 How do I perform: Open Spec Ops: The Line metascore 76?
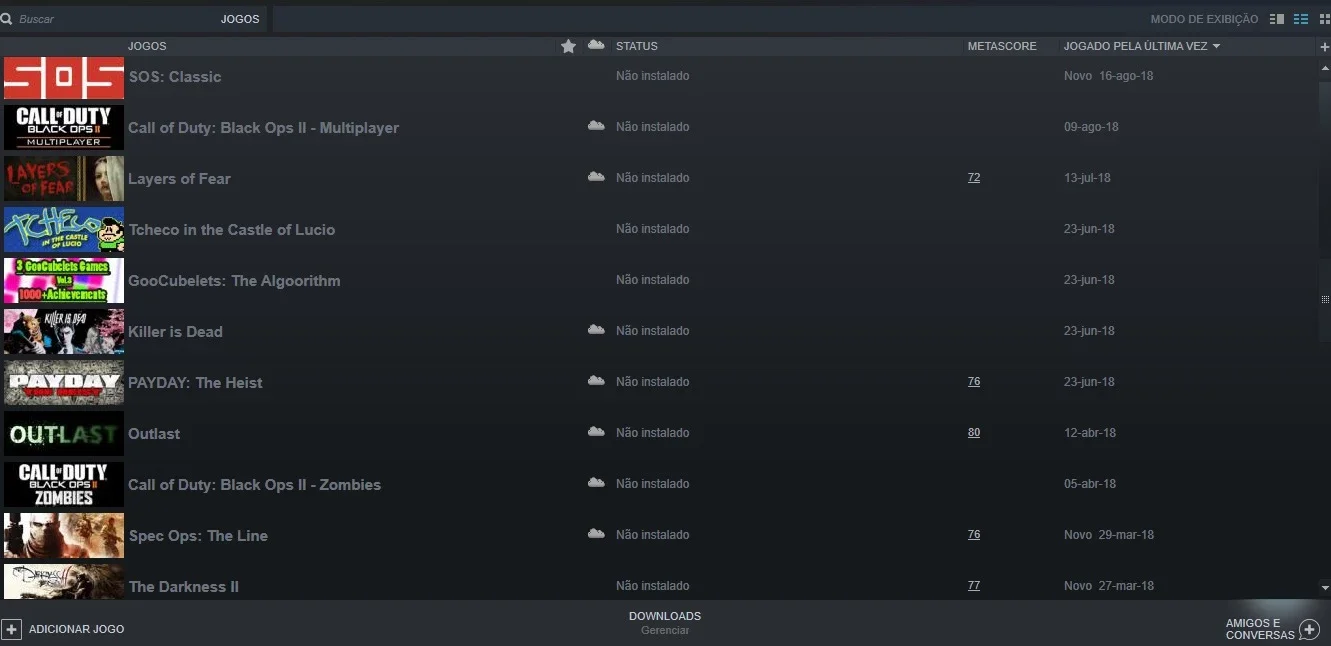click(x=974, y=535)
